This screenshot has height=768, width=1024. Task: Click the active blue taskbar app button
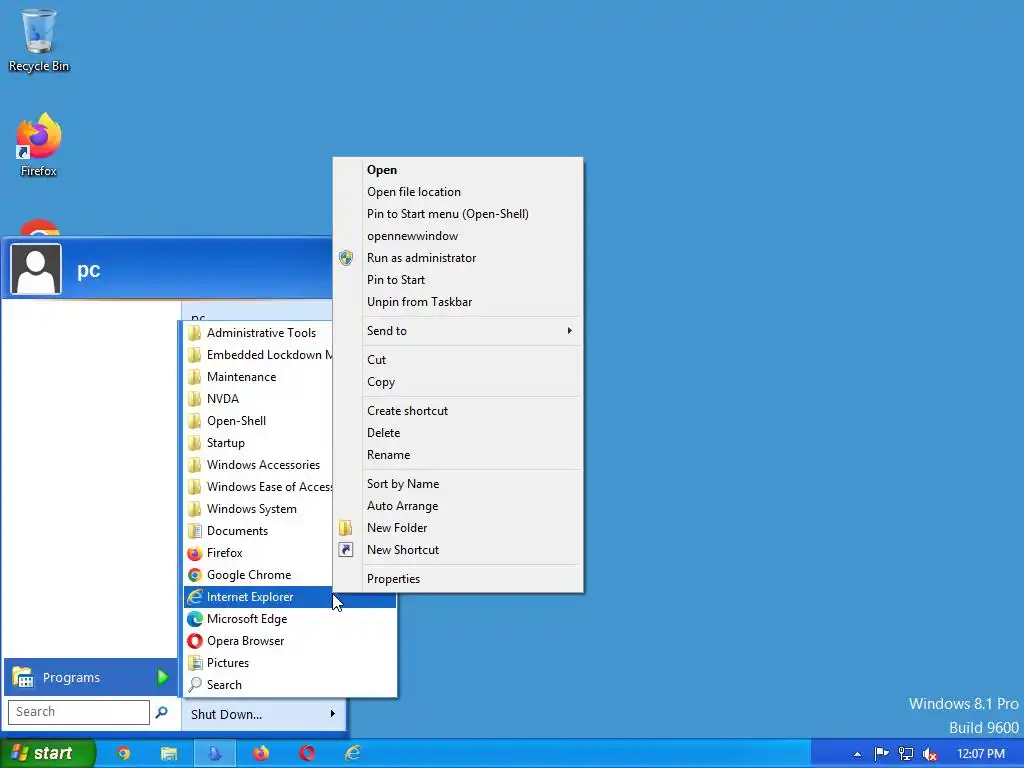[215, 754]
